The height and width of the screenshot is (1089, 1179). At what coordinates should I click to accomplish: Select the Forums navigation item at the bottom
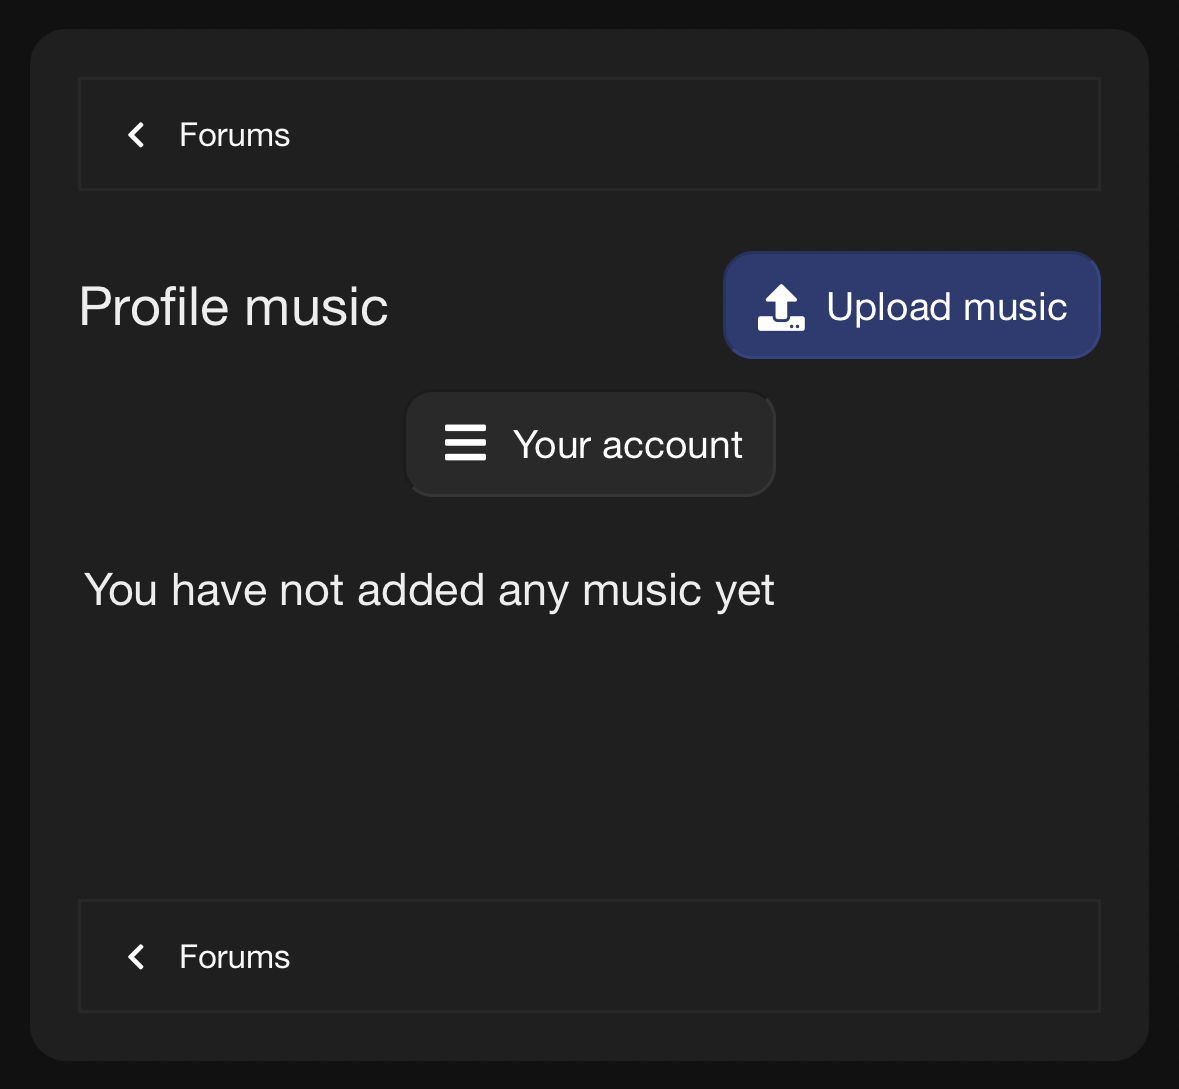point(234,956)
